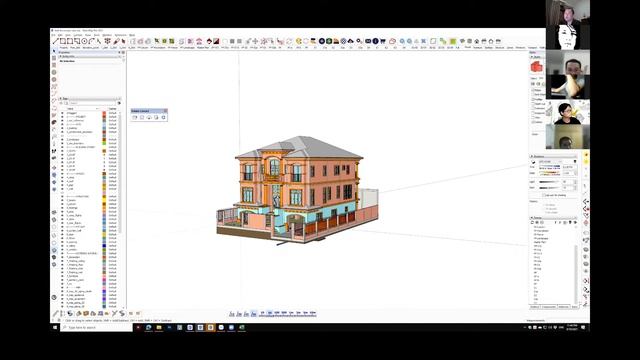Open the Camera menu
Viewport: 640px width, 360px height.
[78, 35]
